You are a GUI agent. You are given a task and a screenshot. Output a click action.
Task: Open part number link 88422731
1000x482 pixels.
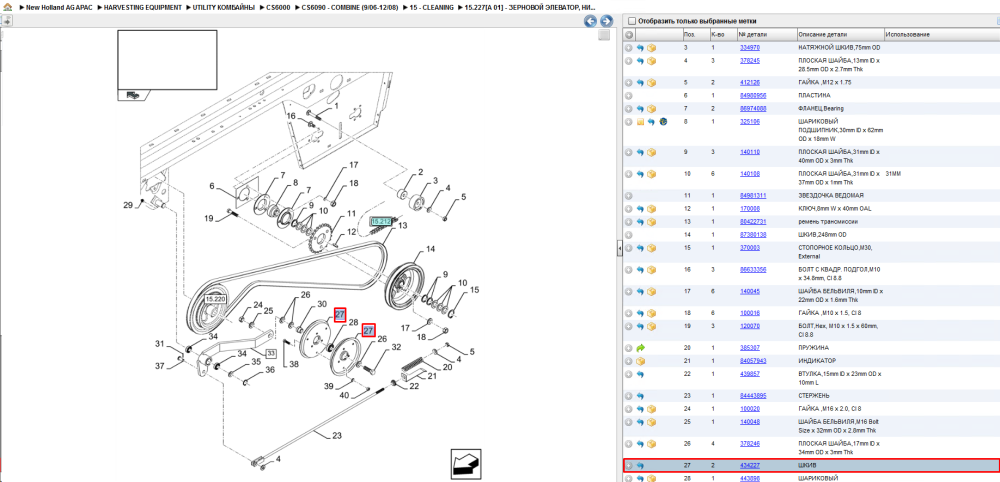753,222
